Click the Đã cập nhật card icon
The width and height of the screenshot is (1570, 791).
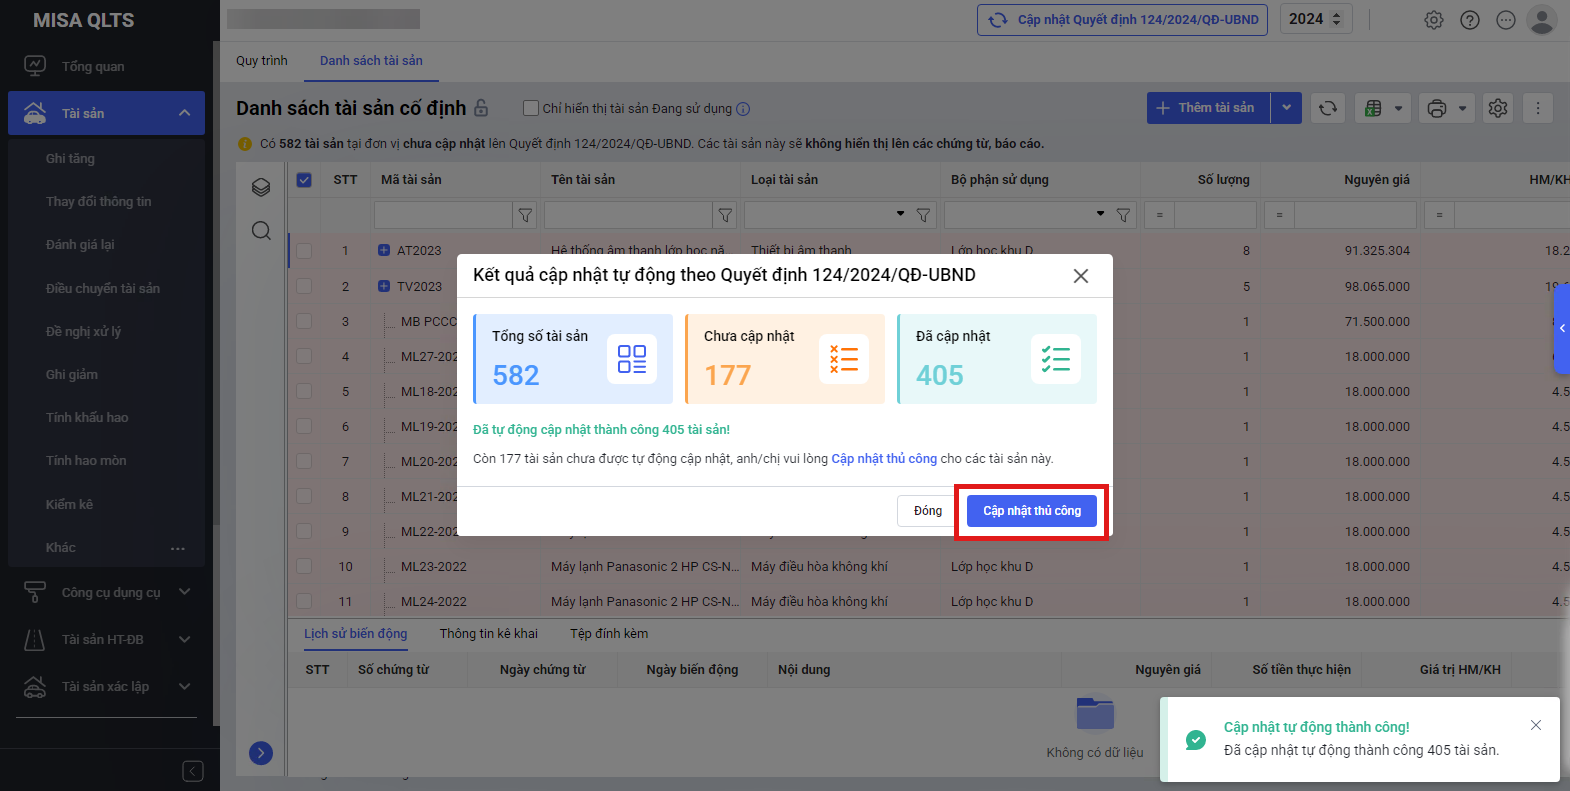[1056, 359]
